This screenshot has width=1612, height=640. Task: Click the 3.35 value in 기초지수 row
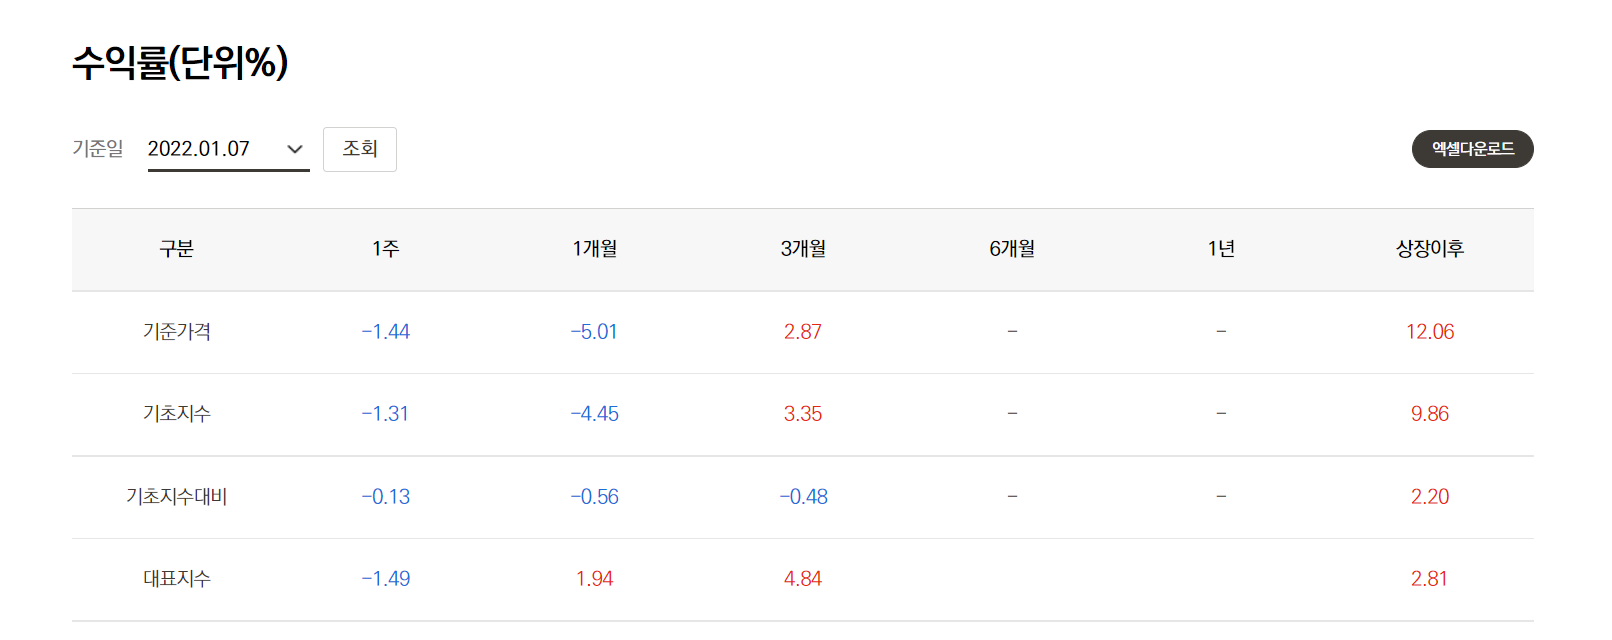803,414
